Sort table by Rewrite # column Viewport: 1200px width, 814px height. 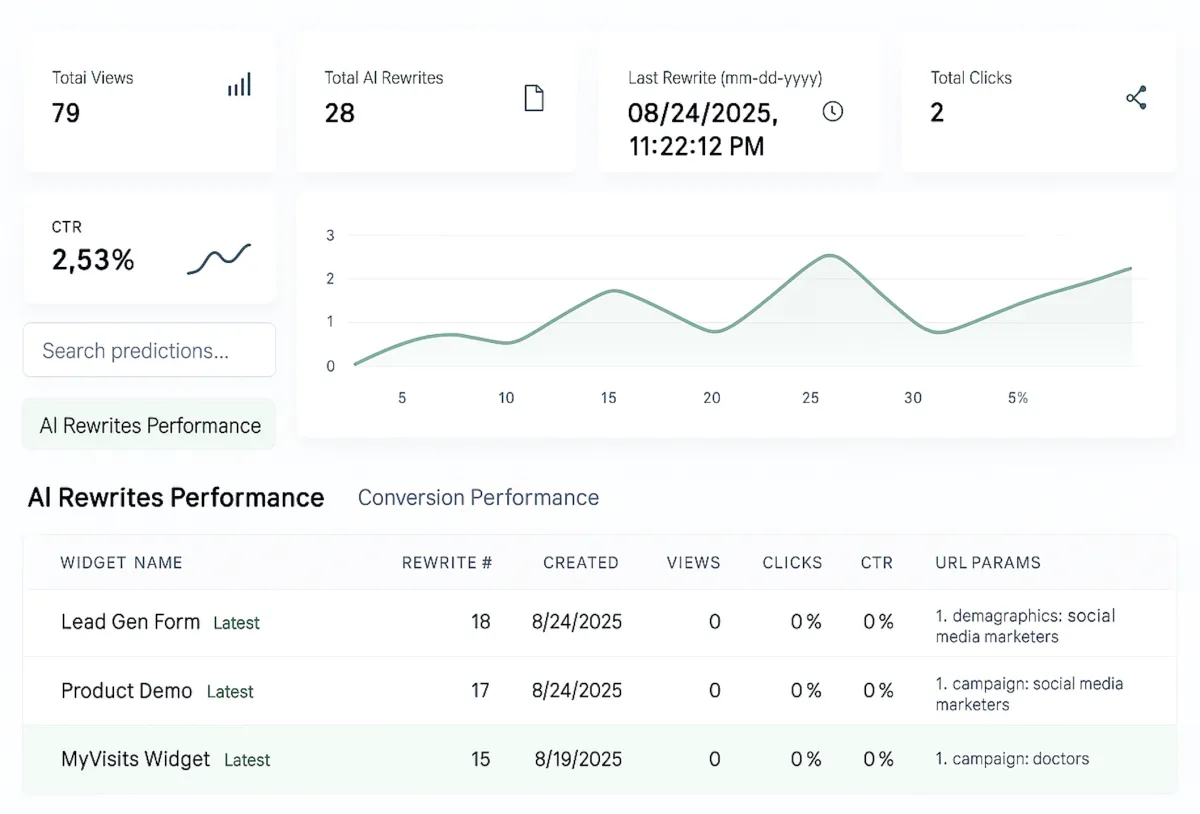446,563
